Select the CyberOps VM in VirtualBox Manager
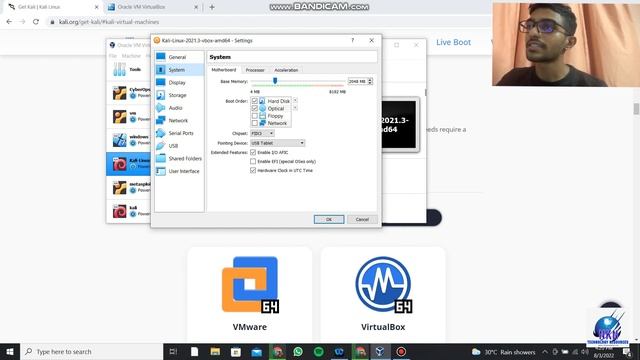The width and height of the screenshot is (640, 360). (x=129, y=93)
